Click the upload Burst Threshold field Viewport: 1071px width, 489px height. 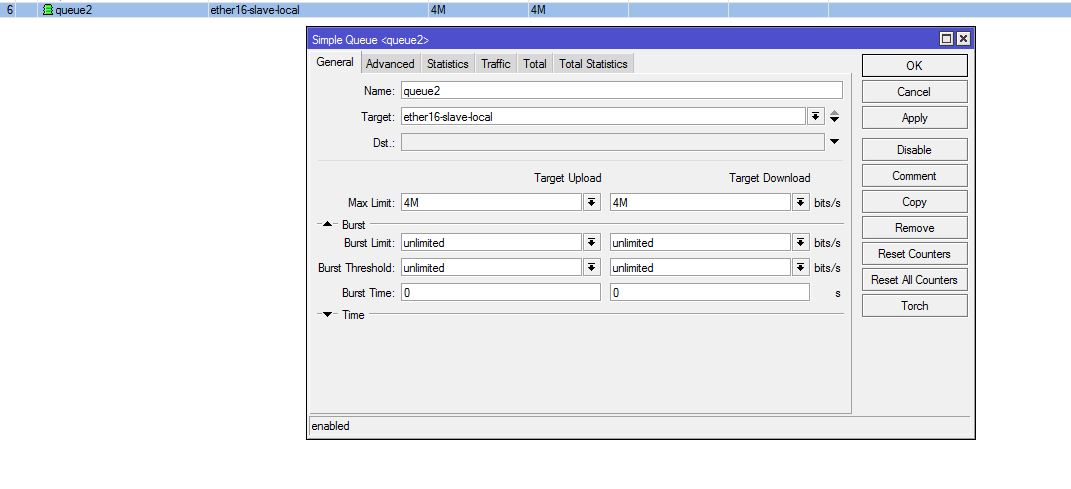coord(491,268)
